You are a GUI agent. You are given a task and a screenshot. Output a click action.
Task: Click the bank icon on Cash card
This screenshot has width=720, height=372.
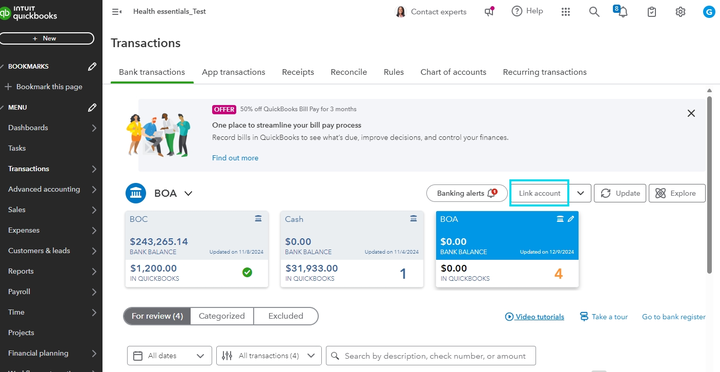point(414,219)
